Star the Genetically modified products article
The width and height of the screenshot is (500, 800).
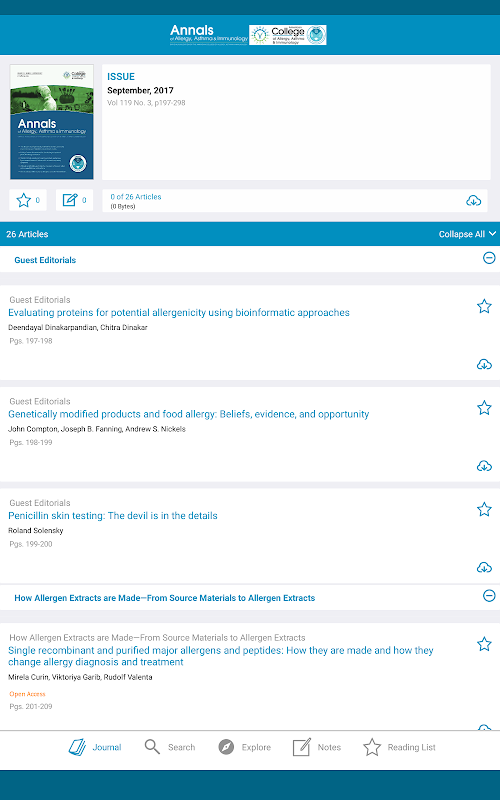(x=484, y=408)
